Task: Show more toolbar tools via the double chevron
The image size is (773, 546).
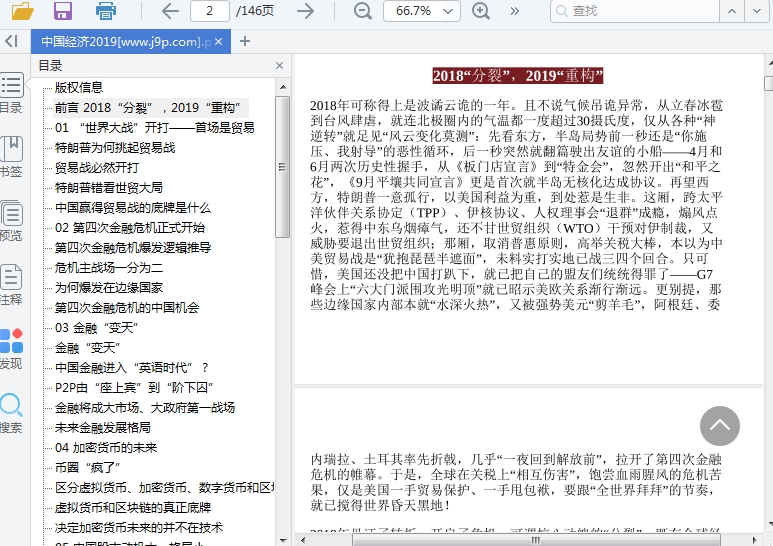Action: (x=515, y=11)
